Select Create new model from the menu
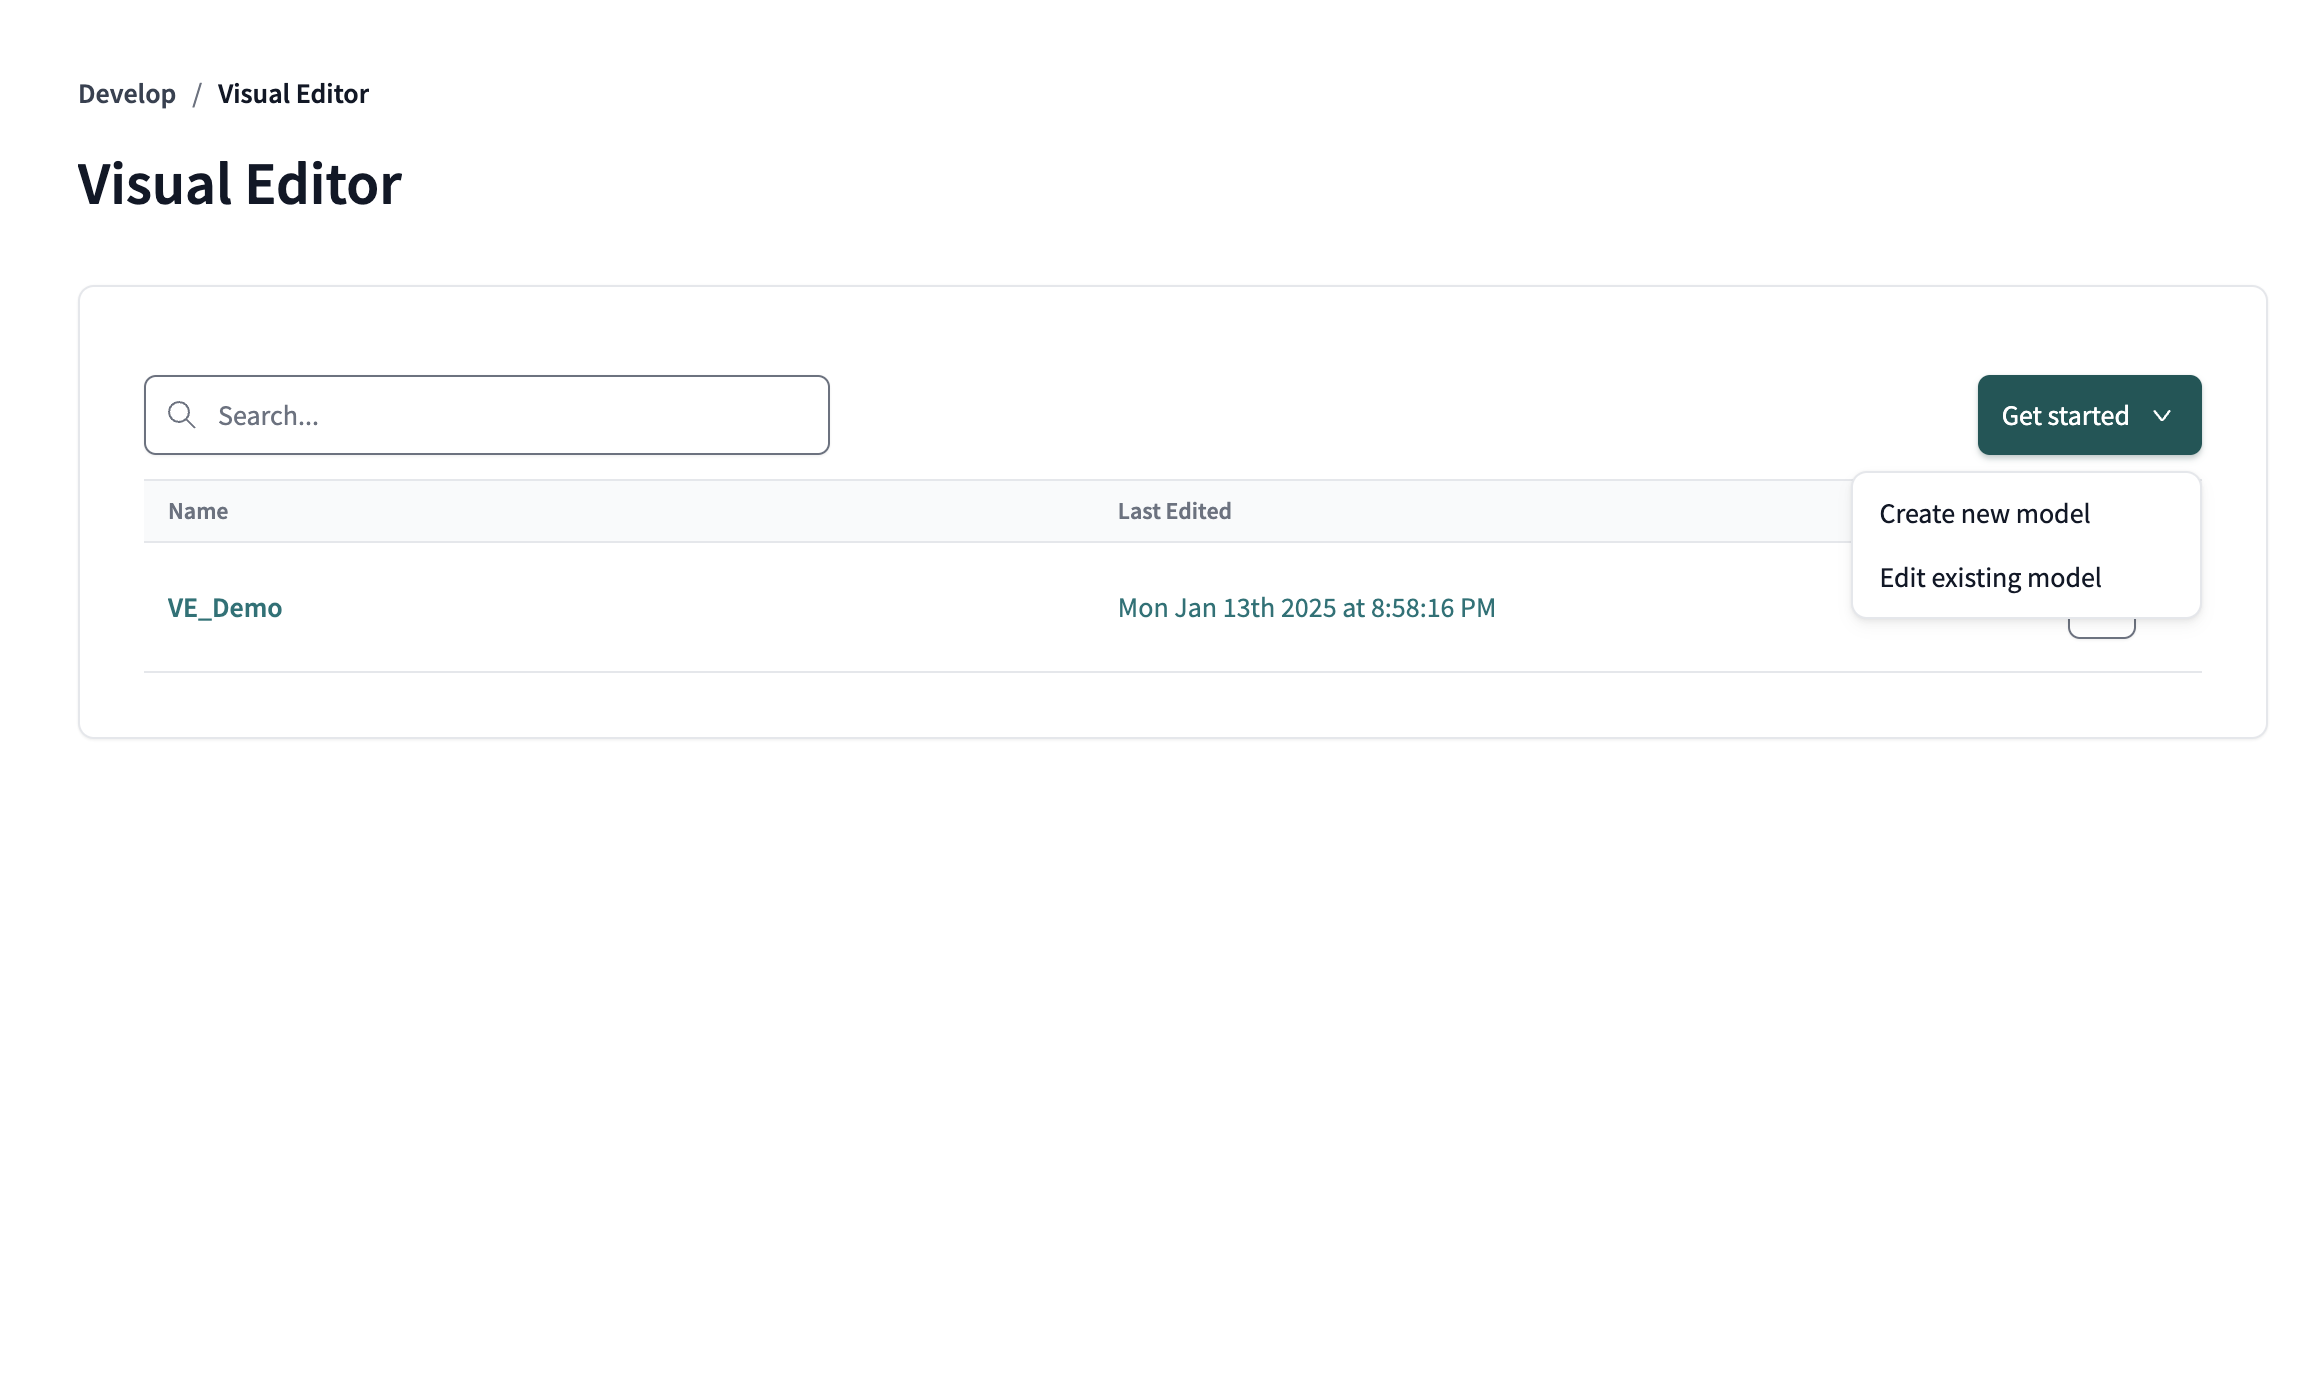The image size is (2308, 1375). point(1985,513)
